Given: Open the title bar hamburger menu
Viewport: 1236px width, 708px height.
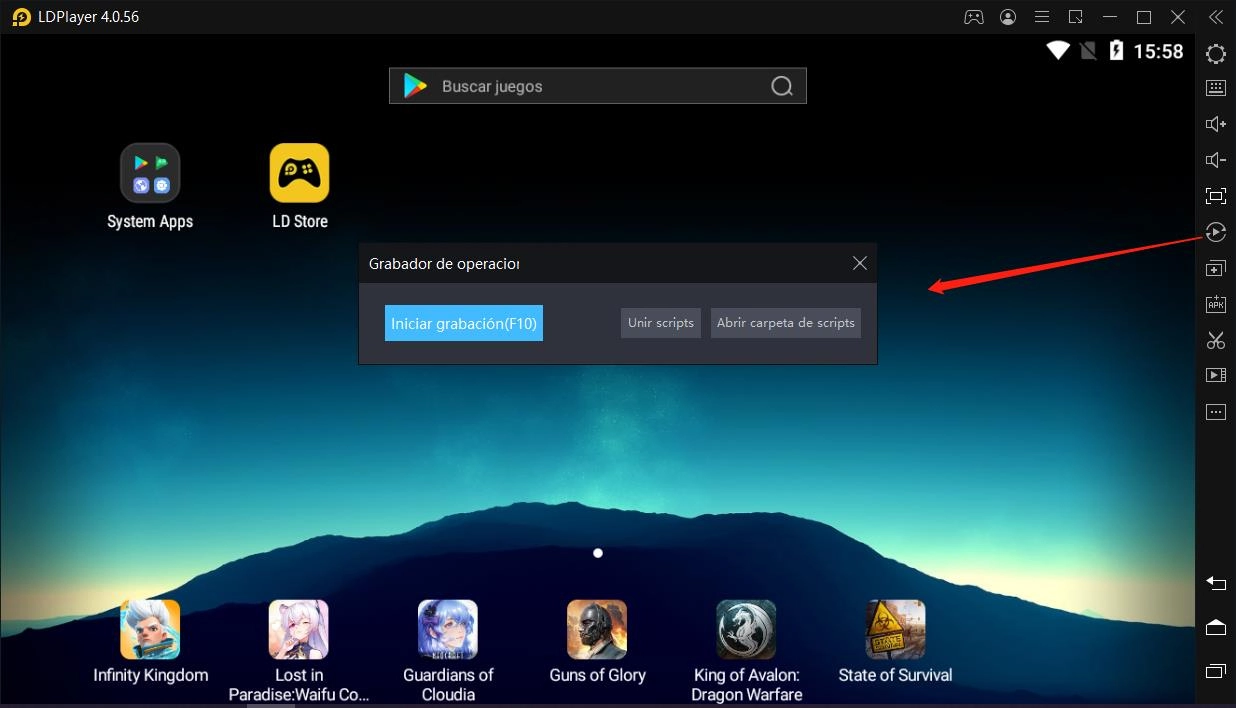Looking at the screenshot, I should pyautogui.click(x=1042, y=17).
